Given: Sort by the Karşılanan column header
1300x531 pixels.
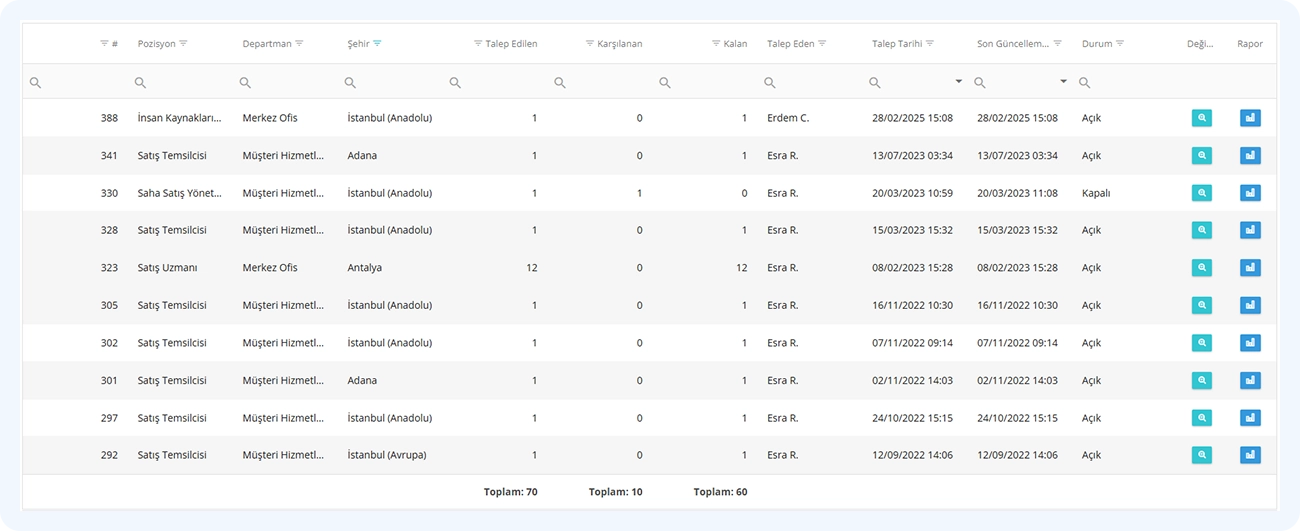Looking at the screenshot, I should point(620,44).
